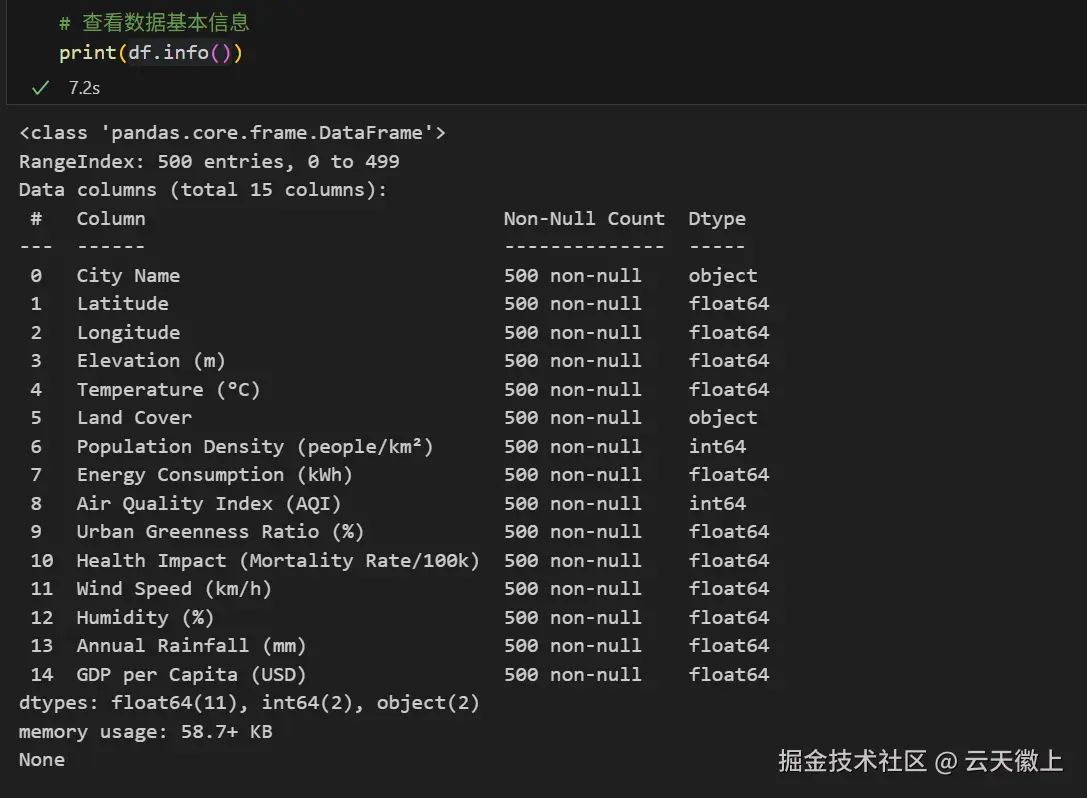The width and height of the screenshot is (1087, 798).
Task: Click the 7.2s execution time label
Action: [x=85, y=88]
